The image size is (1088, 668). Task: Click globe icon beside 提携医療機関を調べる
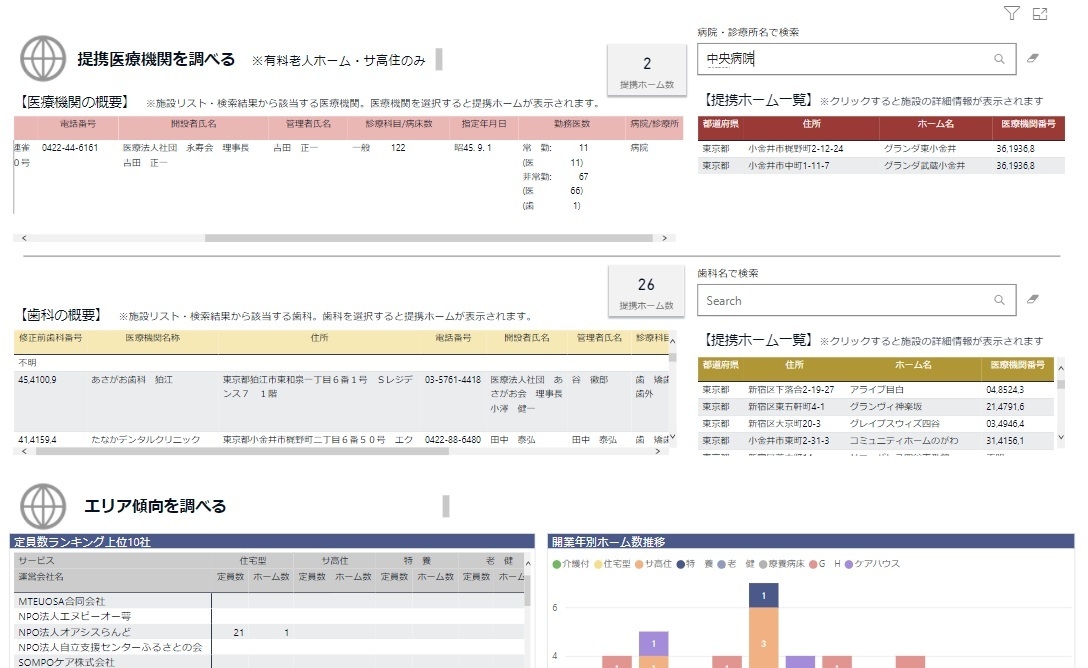tap(43, 59)
